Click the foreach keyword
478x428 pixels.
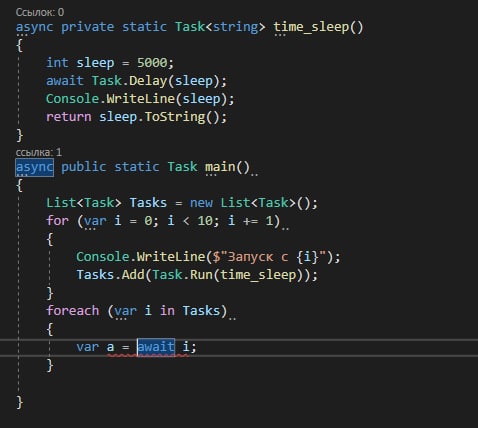pos(73,311)
